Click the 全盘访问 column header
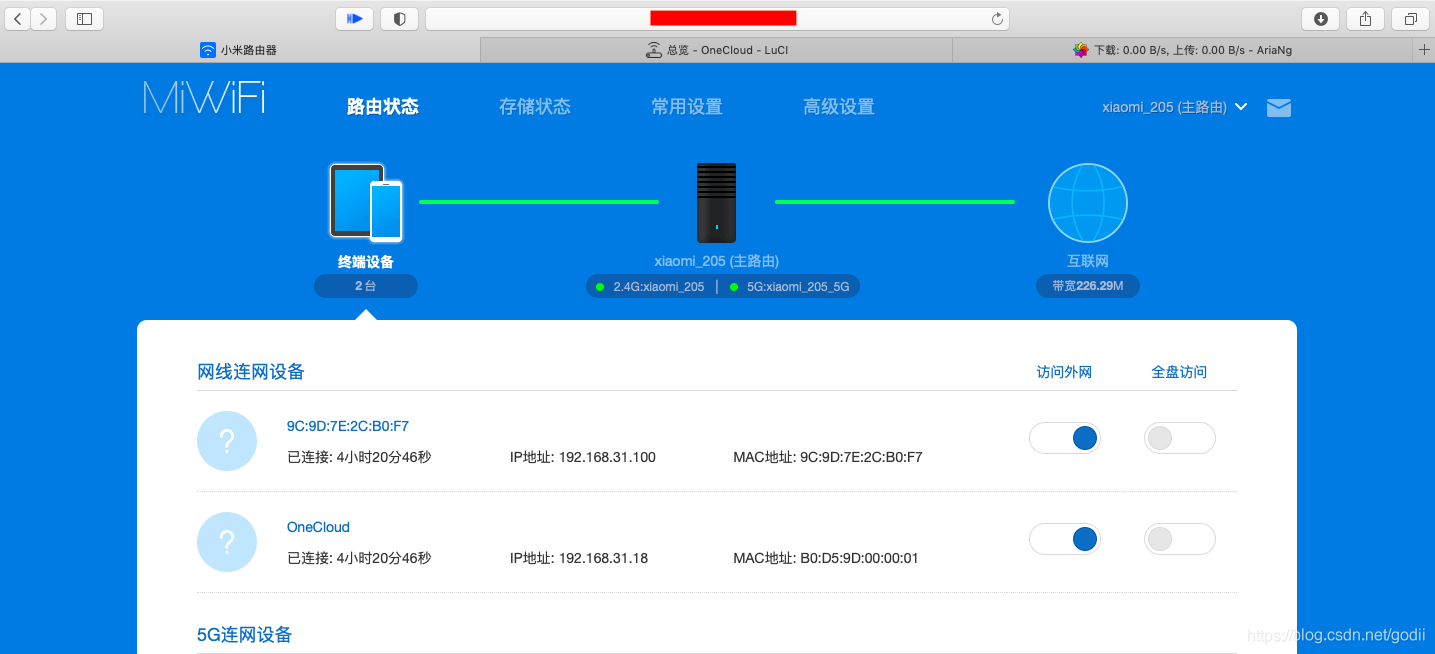The width and height of the screenshot is (1435, 654). pyautogui.click(x=1179, y=372)
